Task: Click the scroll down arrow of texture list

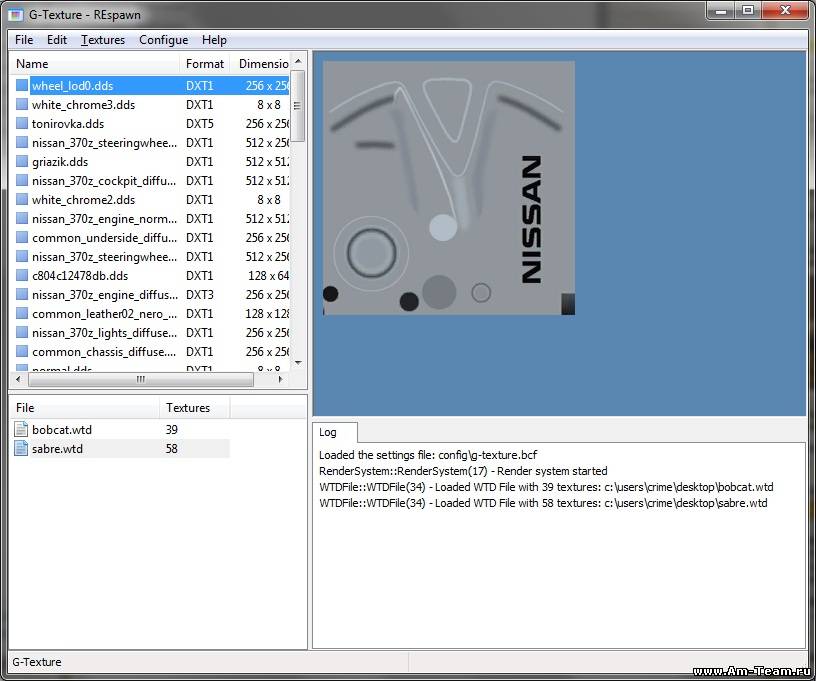Action: coord(298,363)
